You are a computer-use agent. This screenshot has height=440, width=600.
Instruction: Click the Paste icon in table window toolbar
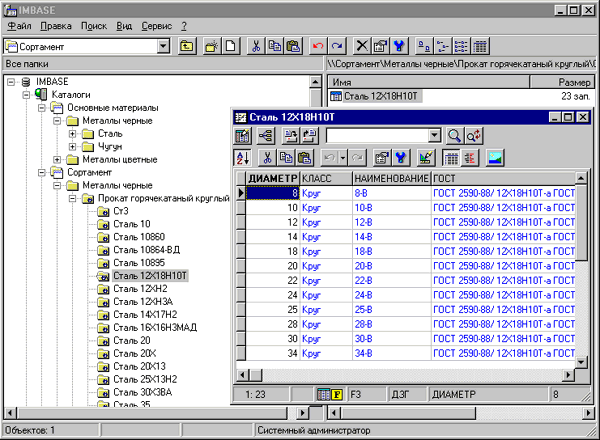(304, 157)
